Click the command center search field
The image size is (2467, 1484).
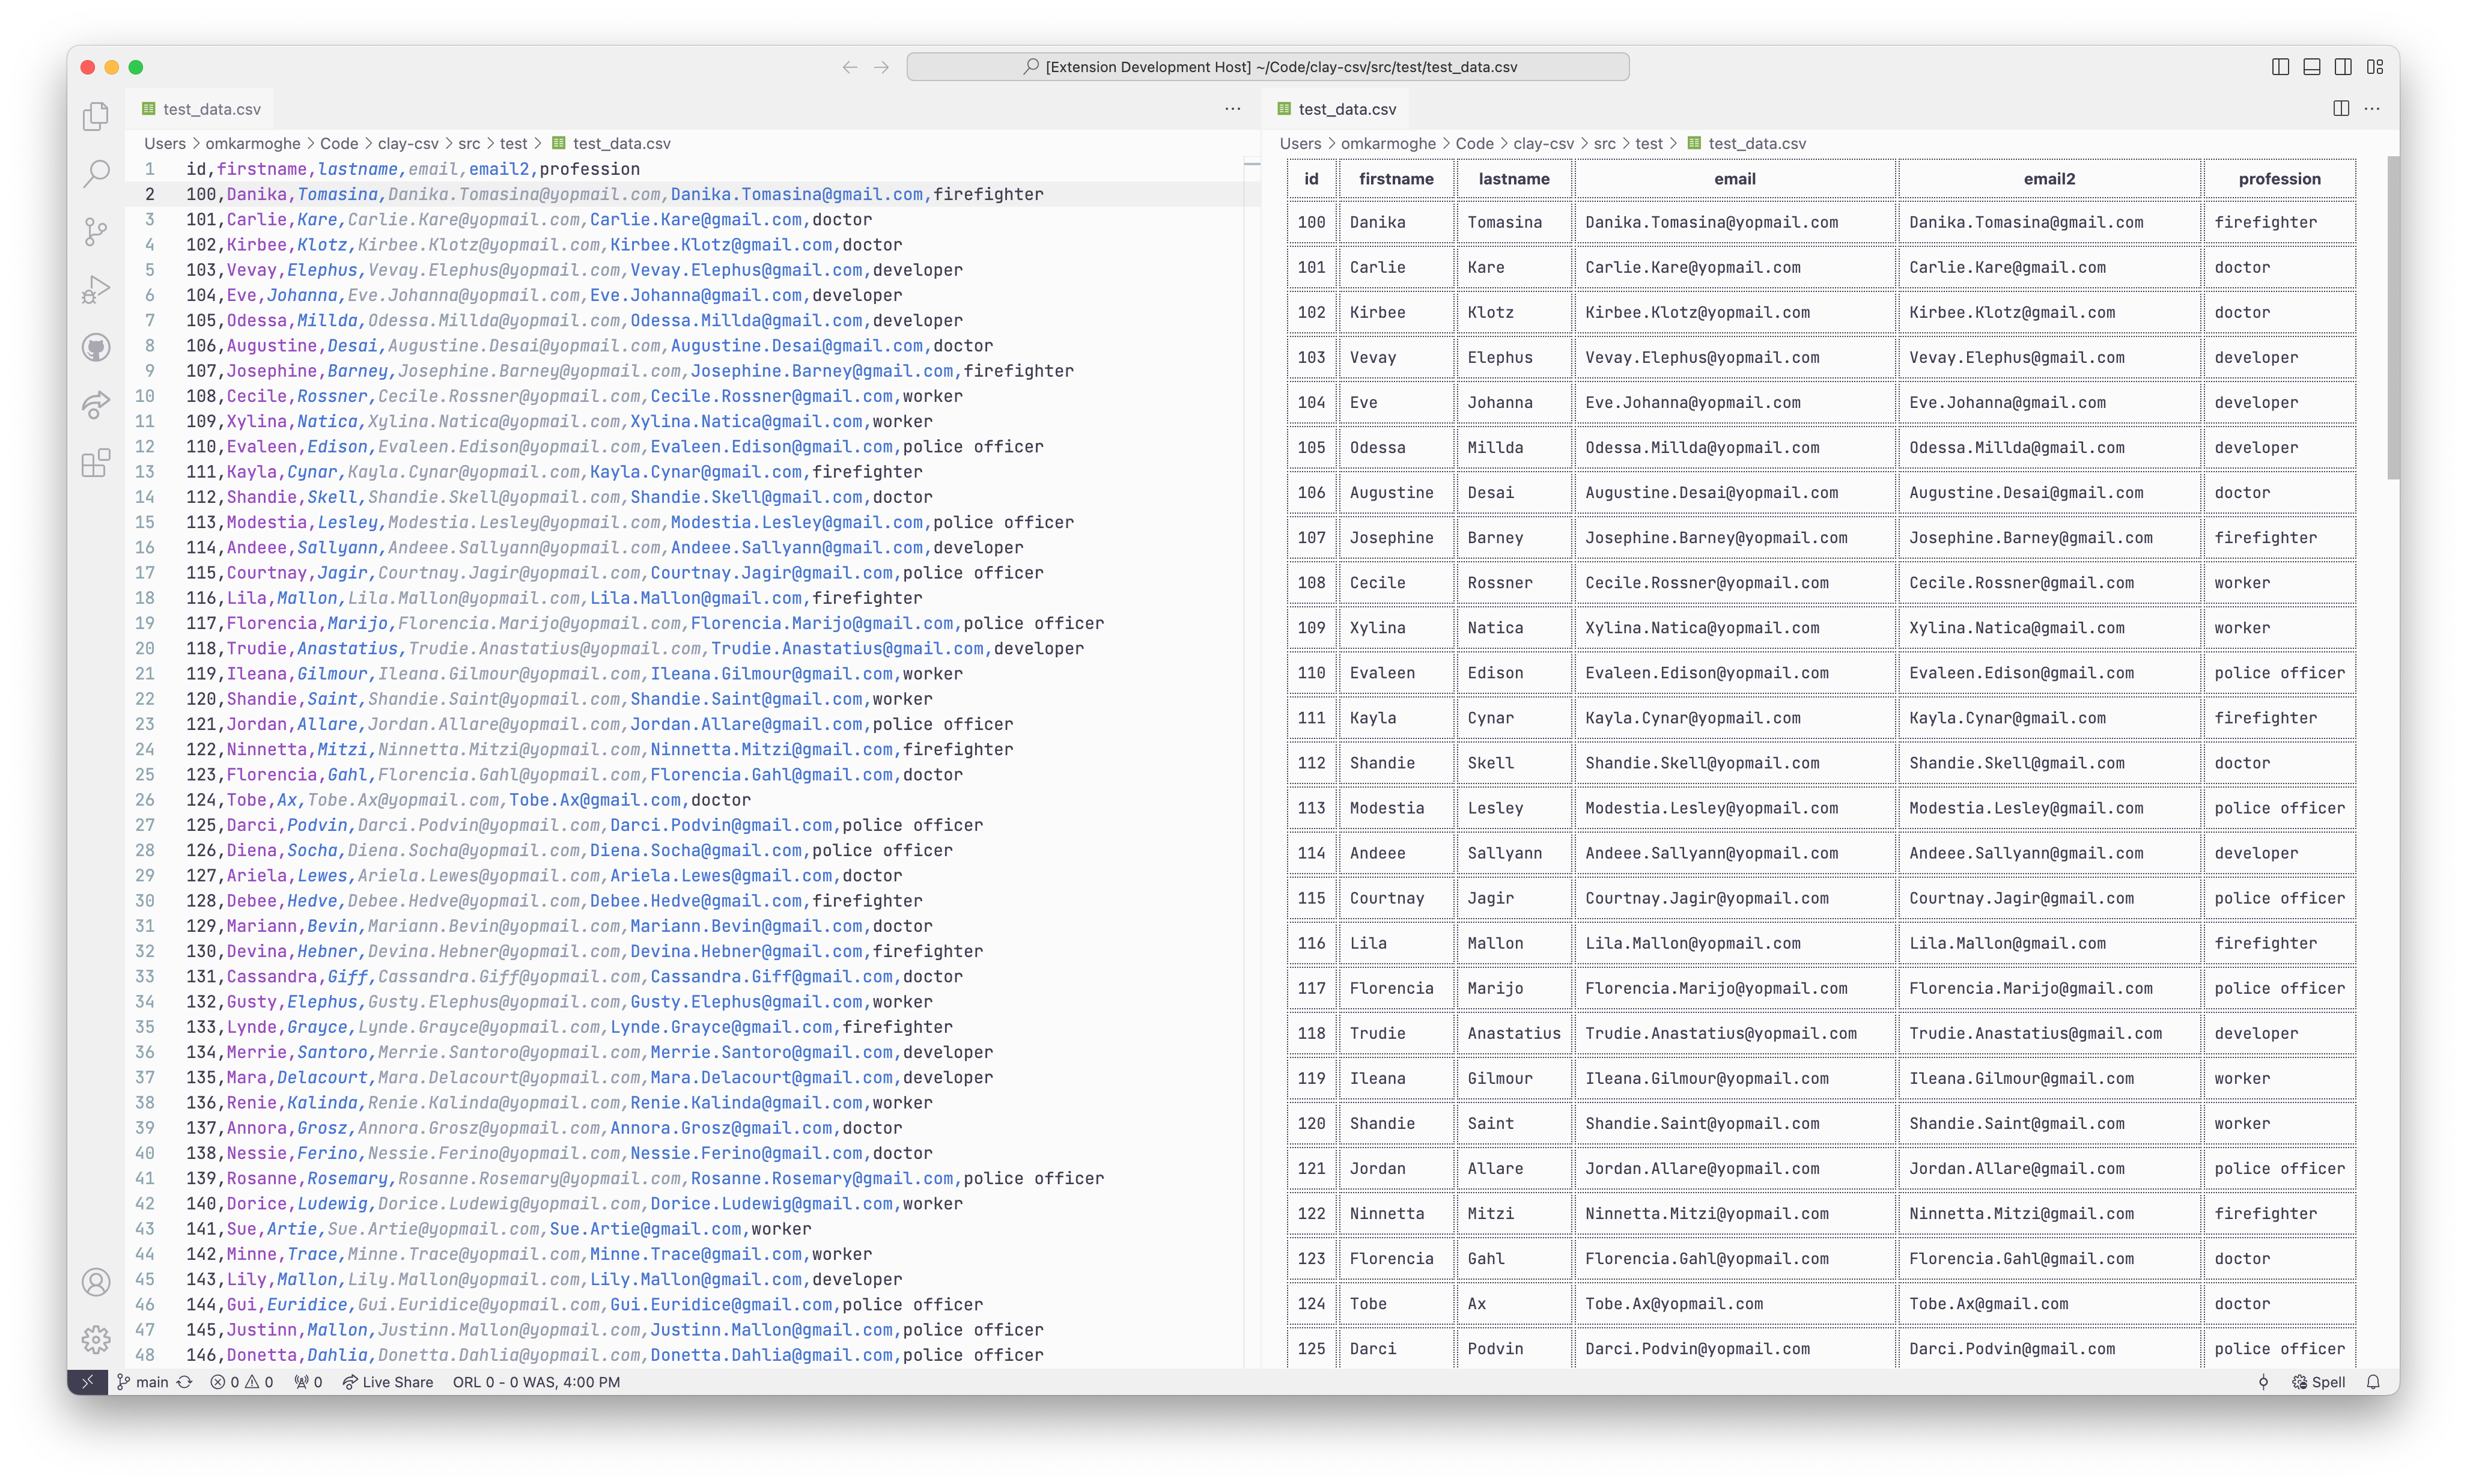[x=1267, y=67]
